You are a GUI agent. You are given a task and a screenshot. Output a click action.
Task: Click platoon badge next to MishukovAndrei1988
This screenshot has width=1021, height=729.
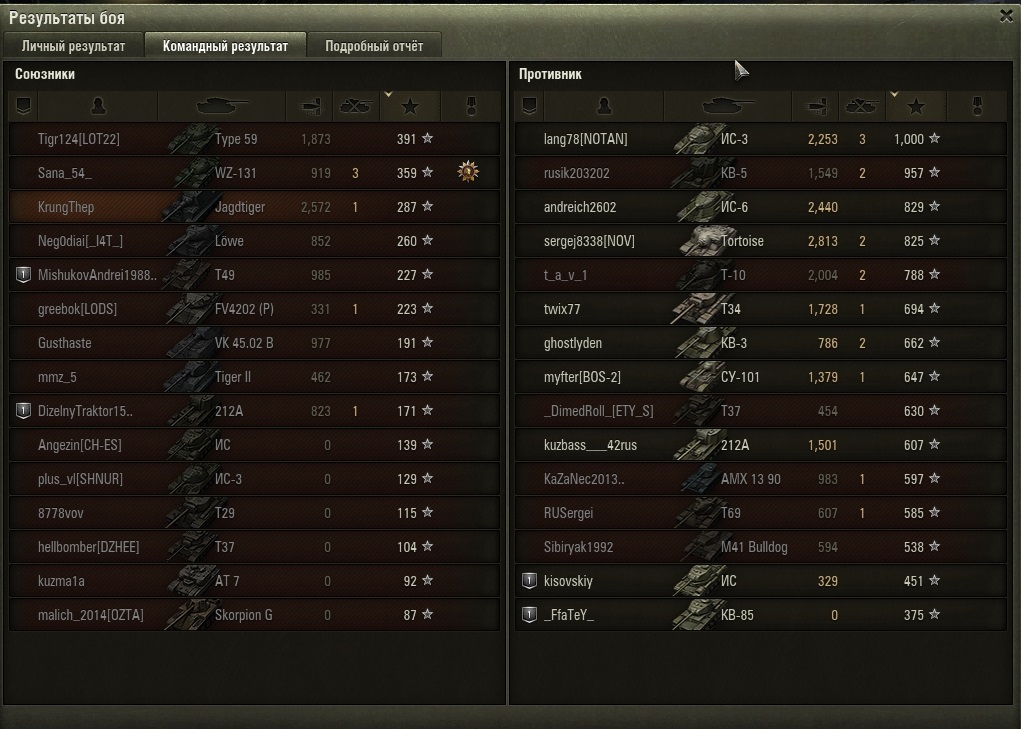(x=23, y=275)
